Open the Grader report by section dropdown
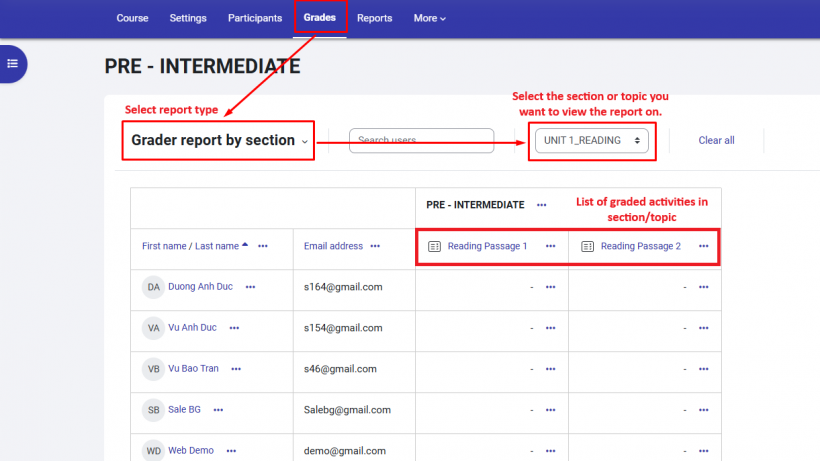The height and width of the screenshot is (461, 820). tap(219, 140)
